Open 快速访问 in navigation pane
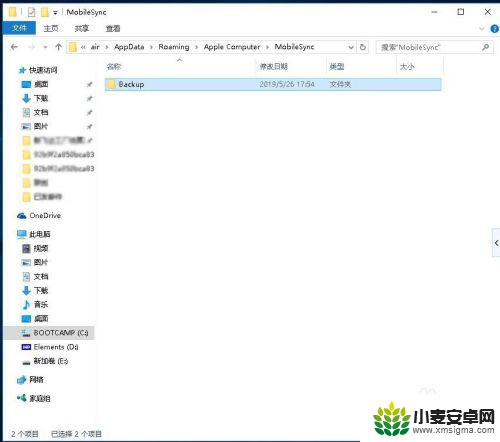 [43, 70]
